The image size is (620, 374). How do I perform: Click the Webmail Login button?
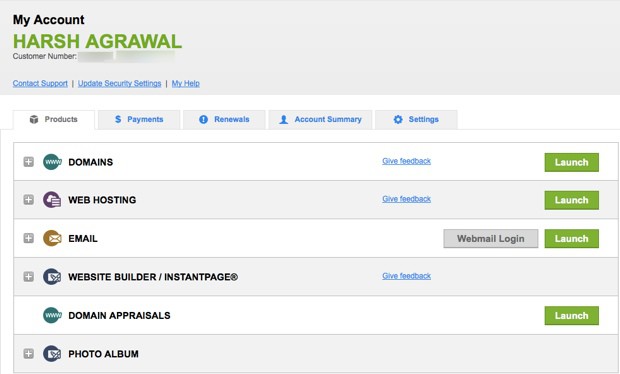click(491, 238)
